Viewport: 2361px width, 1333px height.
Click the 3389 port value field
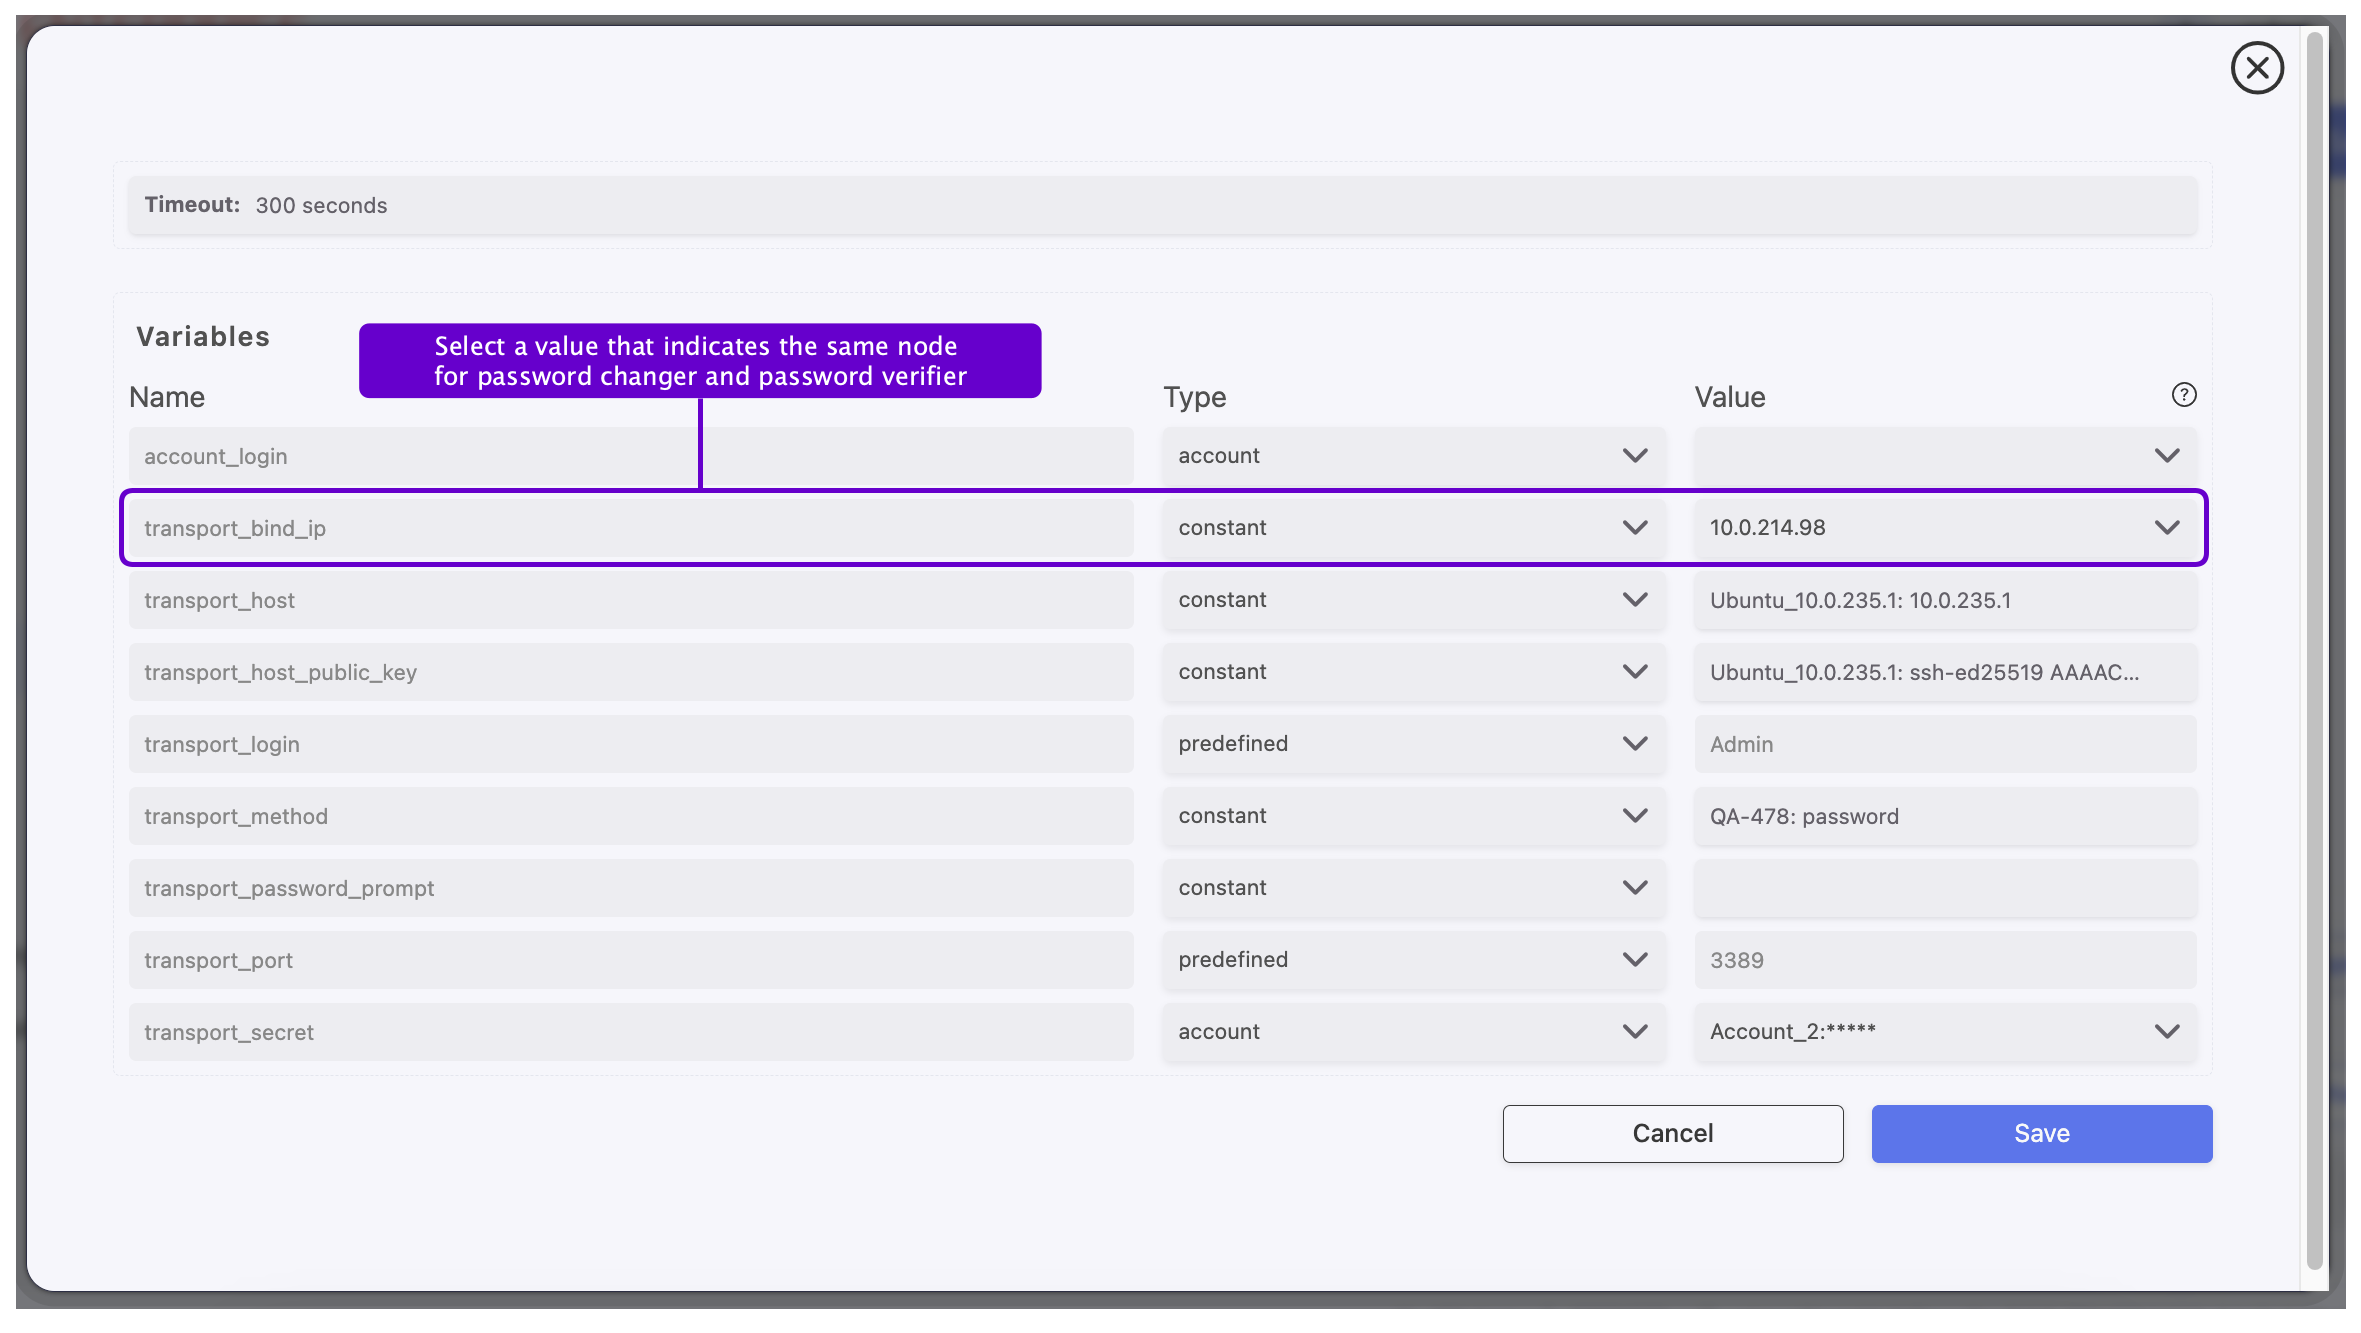[x=1945, y=960]
